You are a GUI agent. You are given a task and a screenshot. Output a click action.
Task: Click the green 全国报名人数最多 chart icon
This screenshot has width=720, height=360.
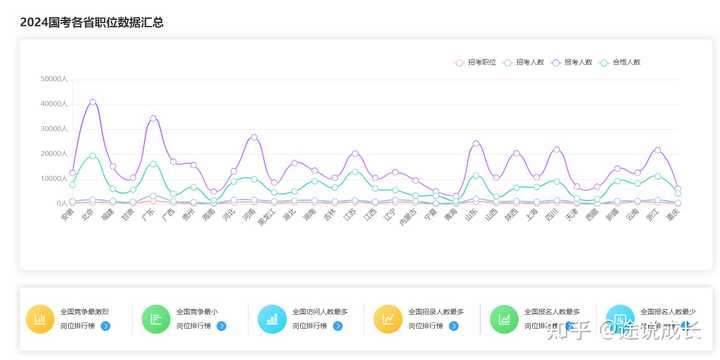click(505, 319)
